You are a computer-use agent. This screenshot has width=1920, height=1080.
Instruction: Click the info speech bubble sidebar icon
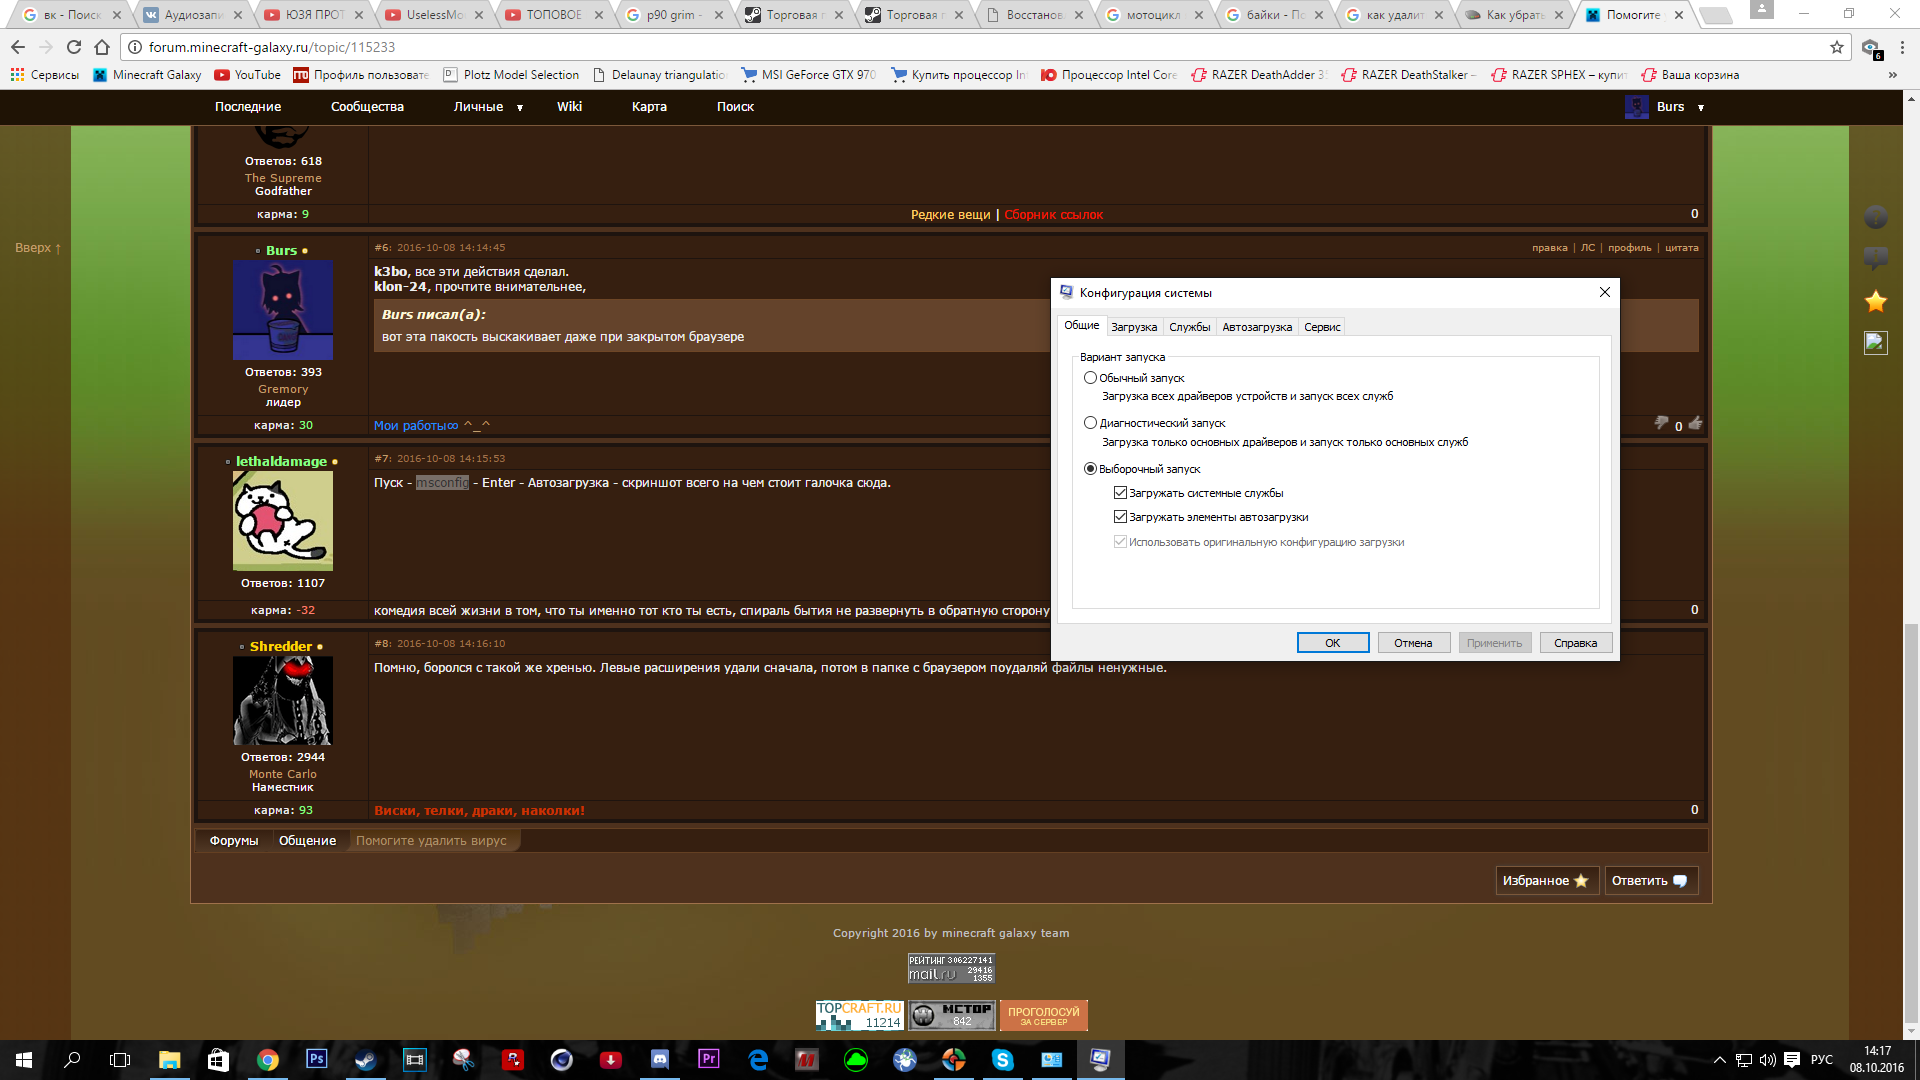click(1875, 258)
